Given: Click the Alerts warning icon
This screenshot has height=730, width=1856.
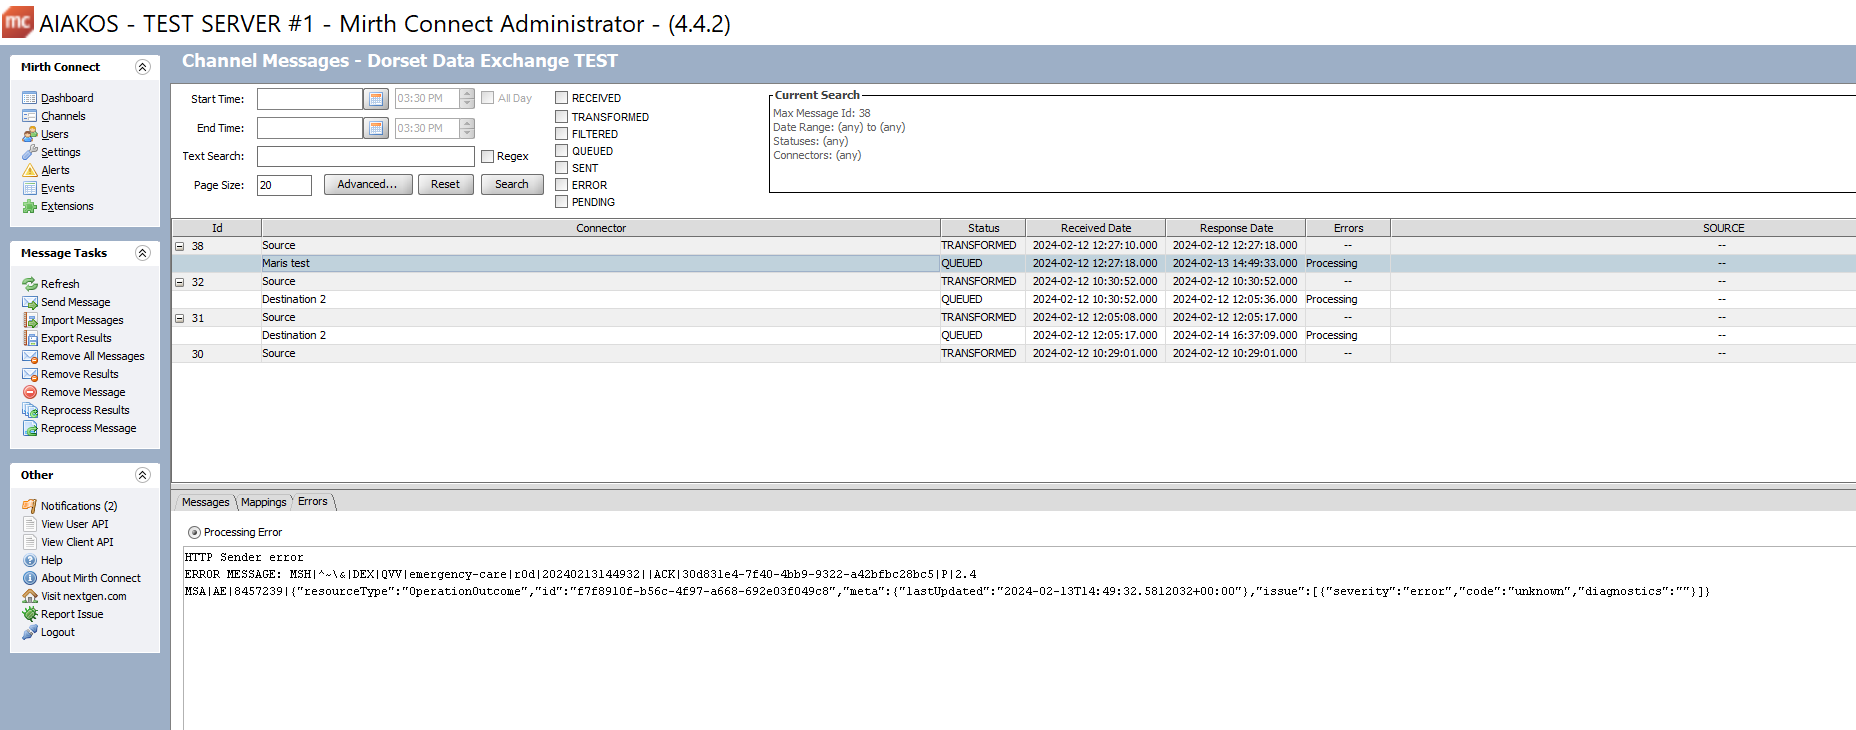Looking at the screenshot, I should [30, 170].
